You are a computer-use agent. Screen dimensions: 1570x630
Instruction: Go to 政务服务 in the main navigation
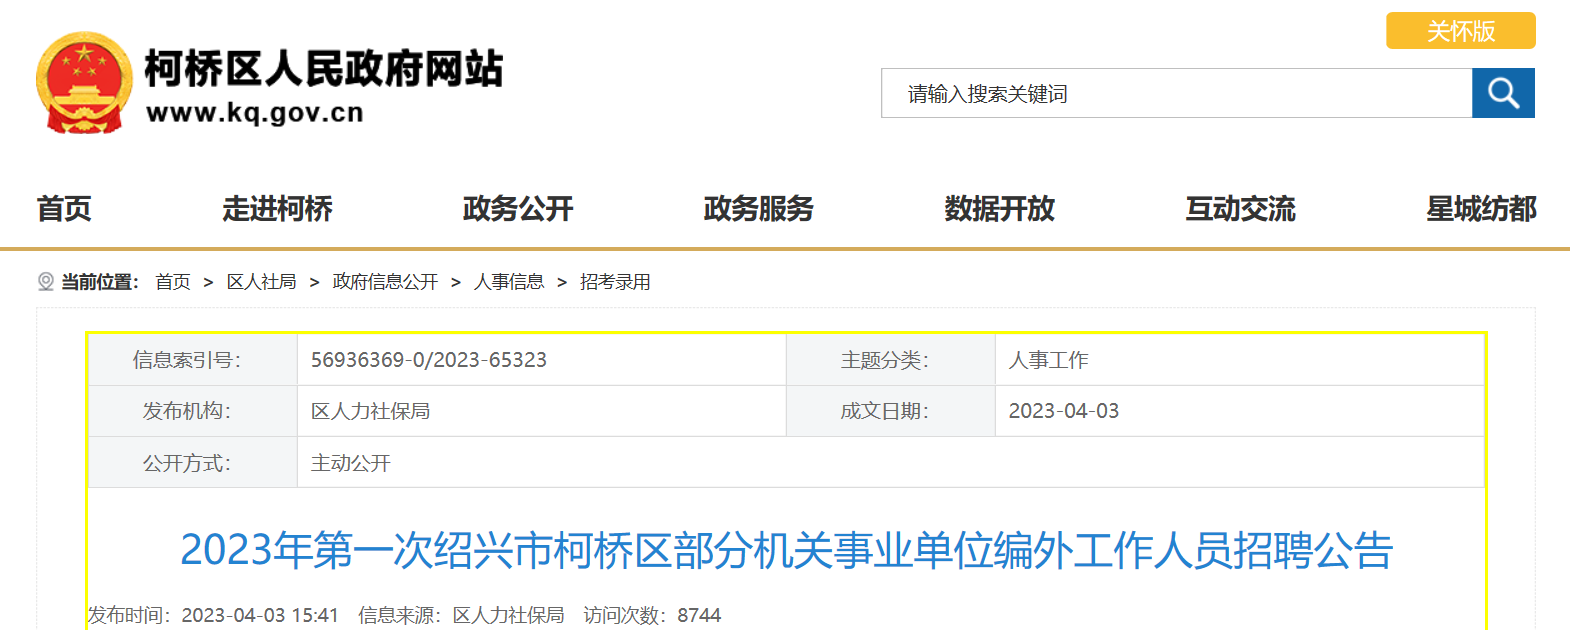pos(758,208)
